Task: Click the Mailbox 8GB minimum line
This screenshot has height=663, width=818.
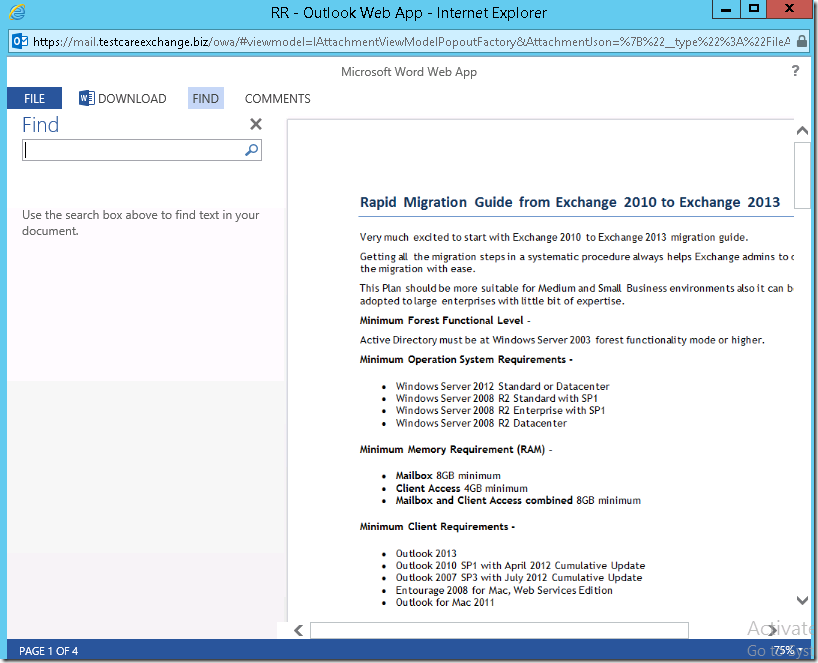Action: (448, 476)
